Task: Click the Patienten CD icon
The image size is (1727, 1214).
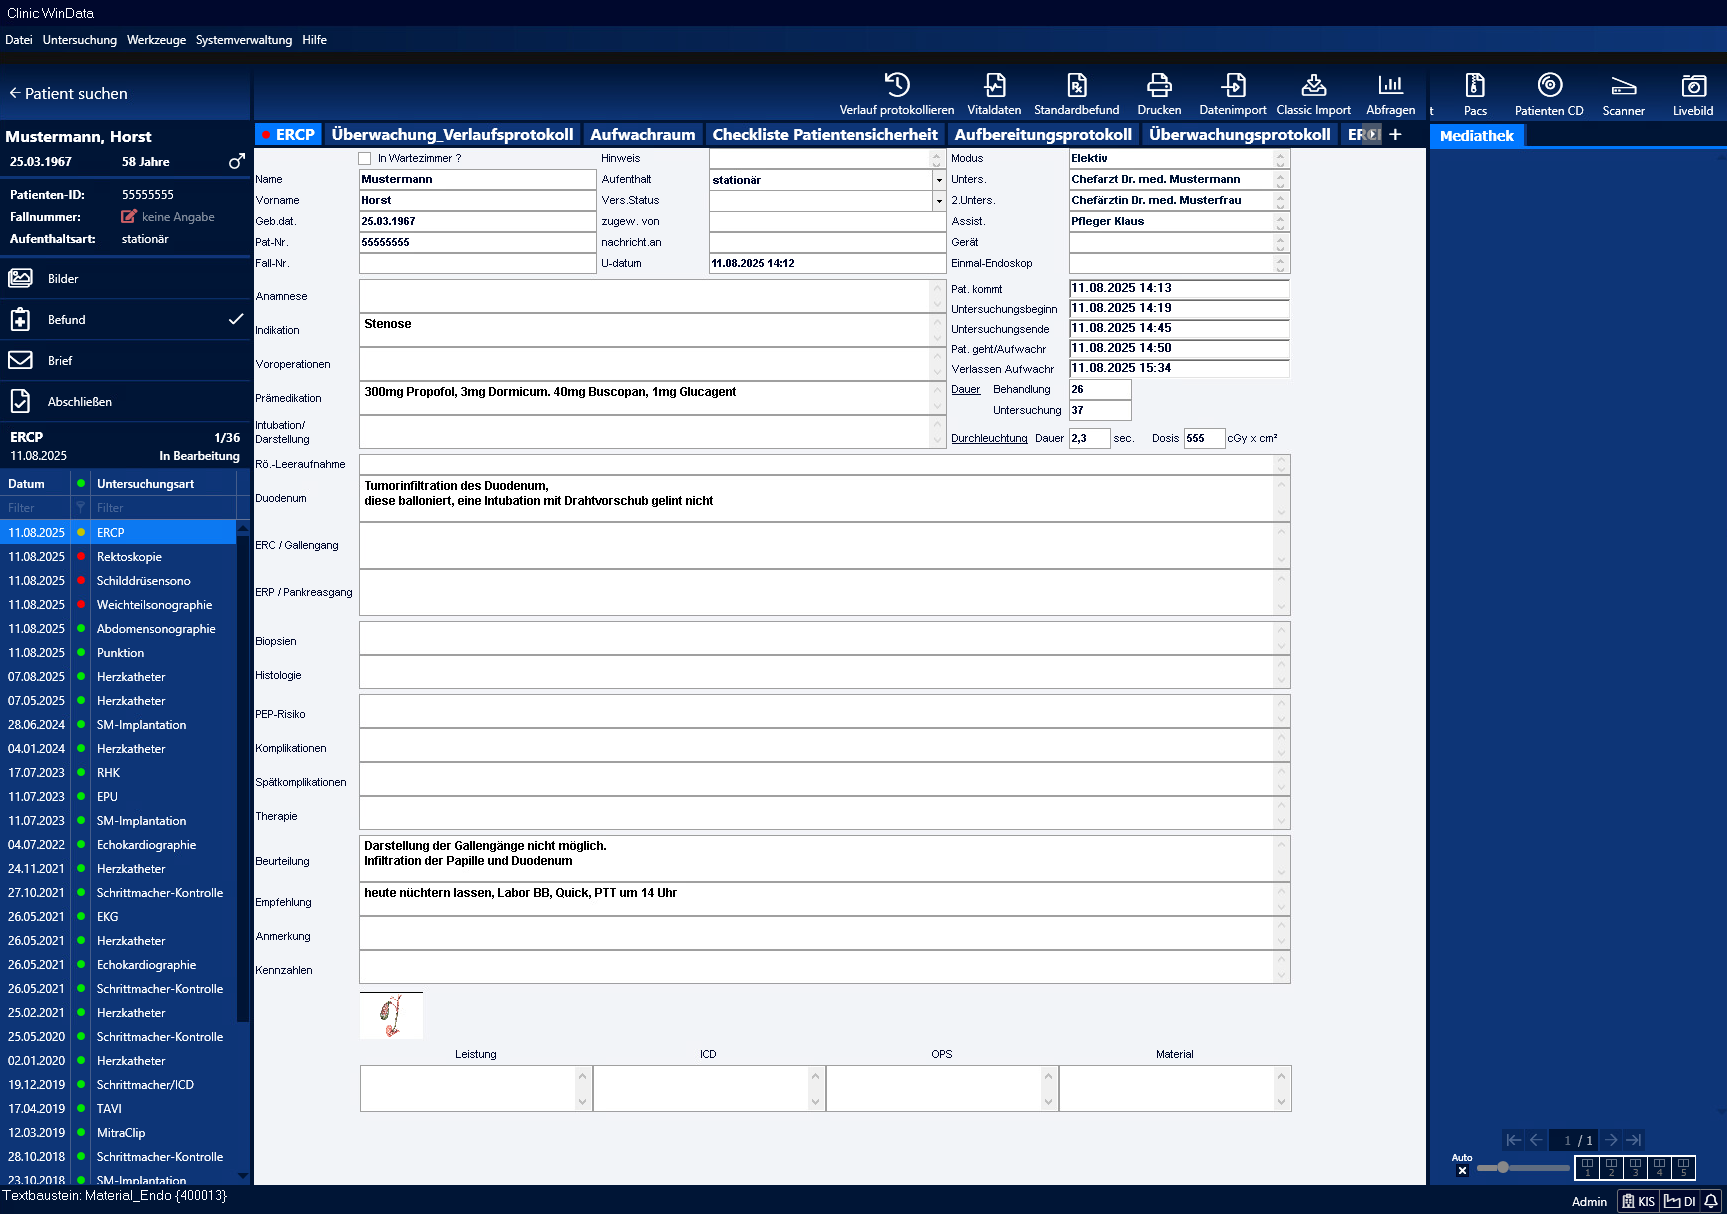Action: click(x=1549, y=94)
